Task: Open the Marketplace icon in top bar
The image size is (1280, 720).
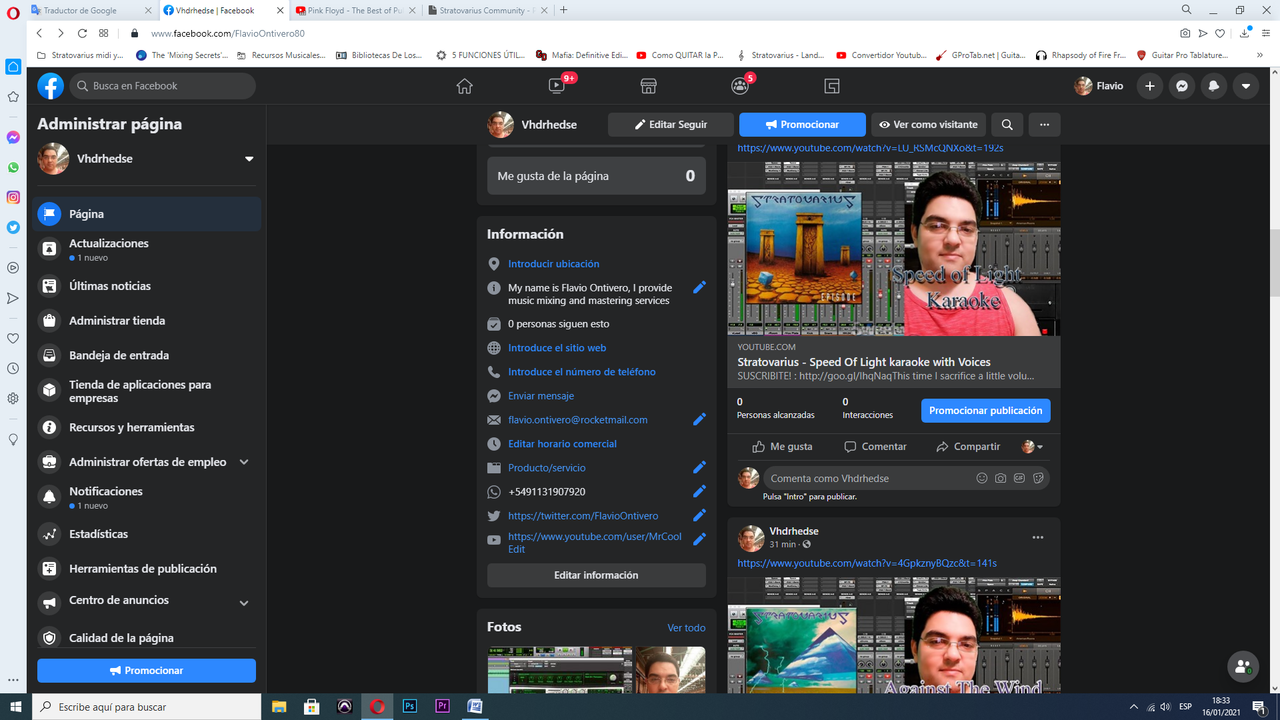Action: 648,86
